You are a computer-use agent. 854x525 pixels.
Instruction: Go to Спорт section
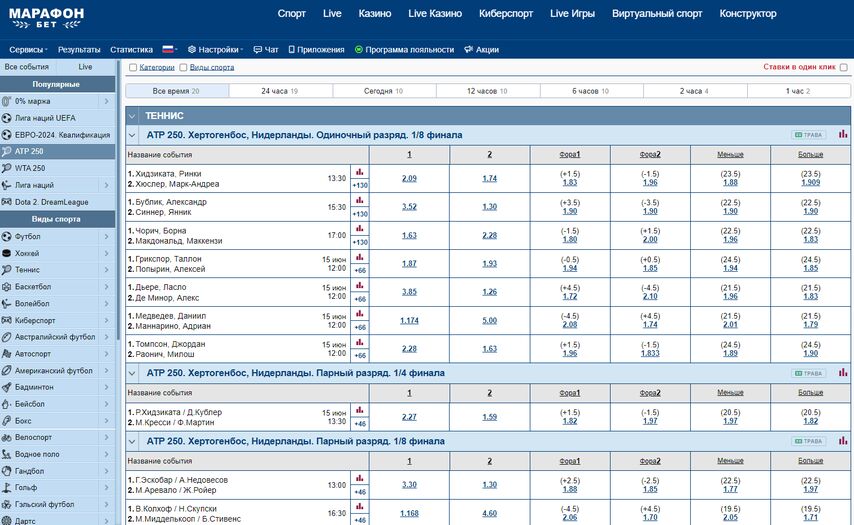[291, 14]
